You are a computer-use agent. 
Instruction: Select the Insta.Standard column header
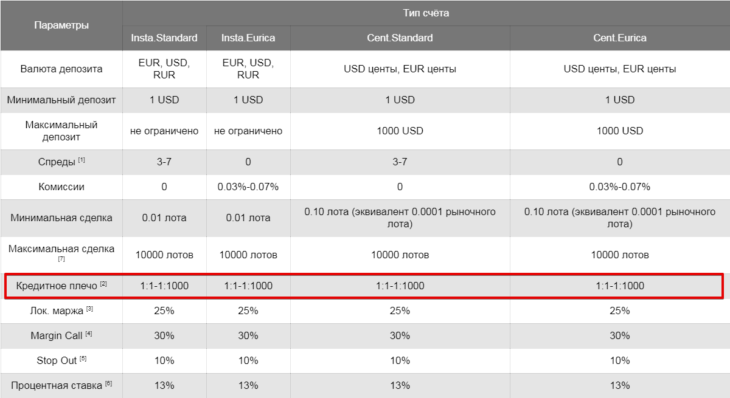pyautogui.click(x=164, y=38)
